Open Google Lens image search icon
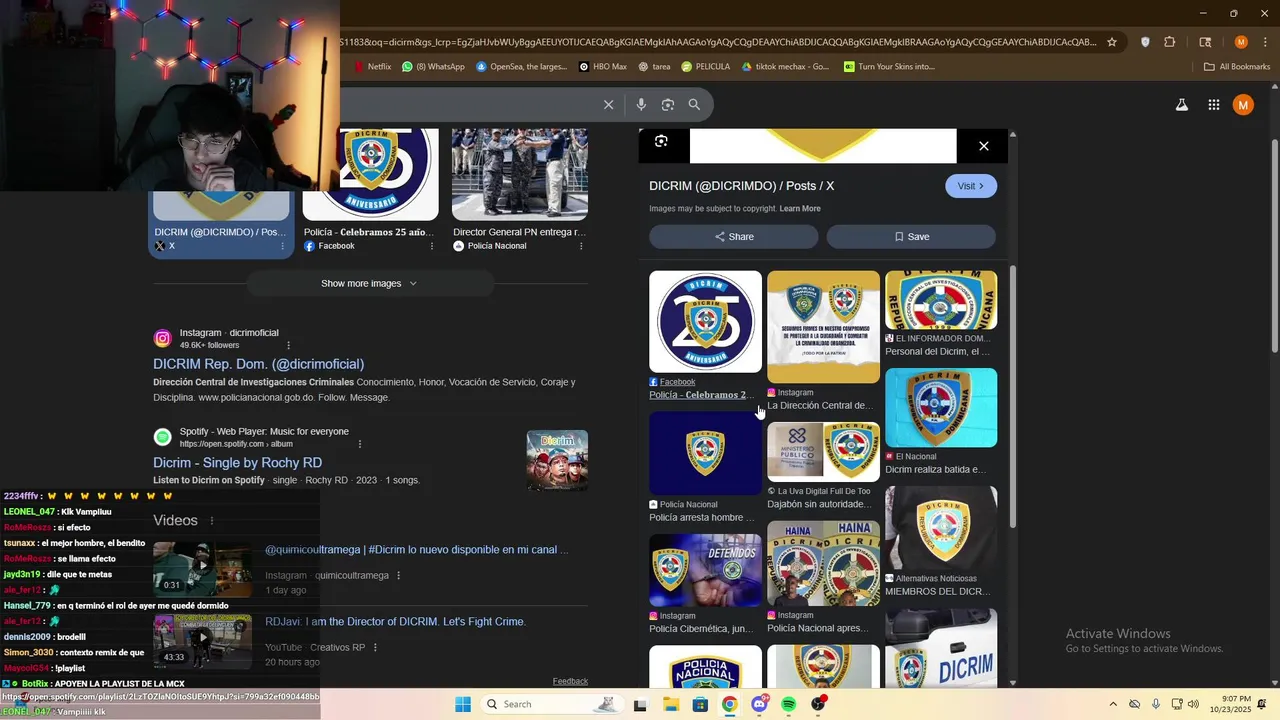Screen dimensions: 1280x720 click(x=668, y=104)
